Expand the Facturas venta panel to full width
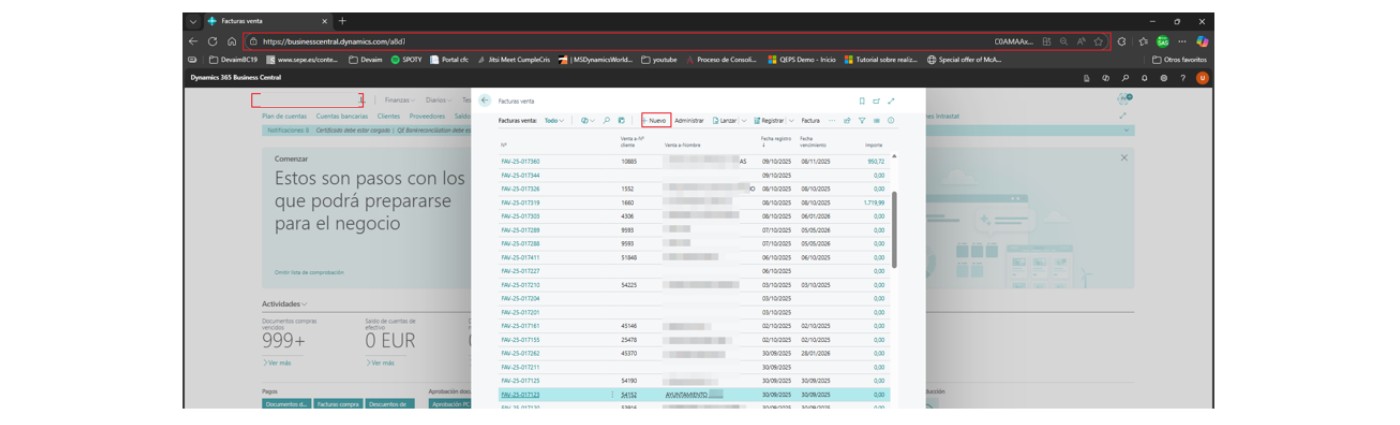Viewport: 1400px width, 425px height. click(x=891, y=101)
